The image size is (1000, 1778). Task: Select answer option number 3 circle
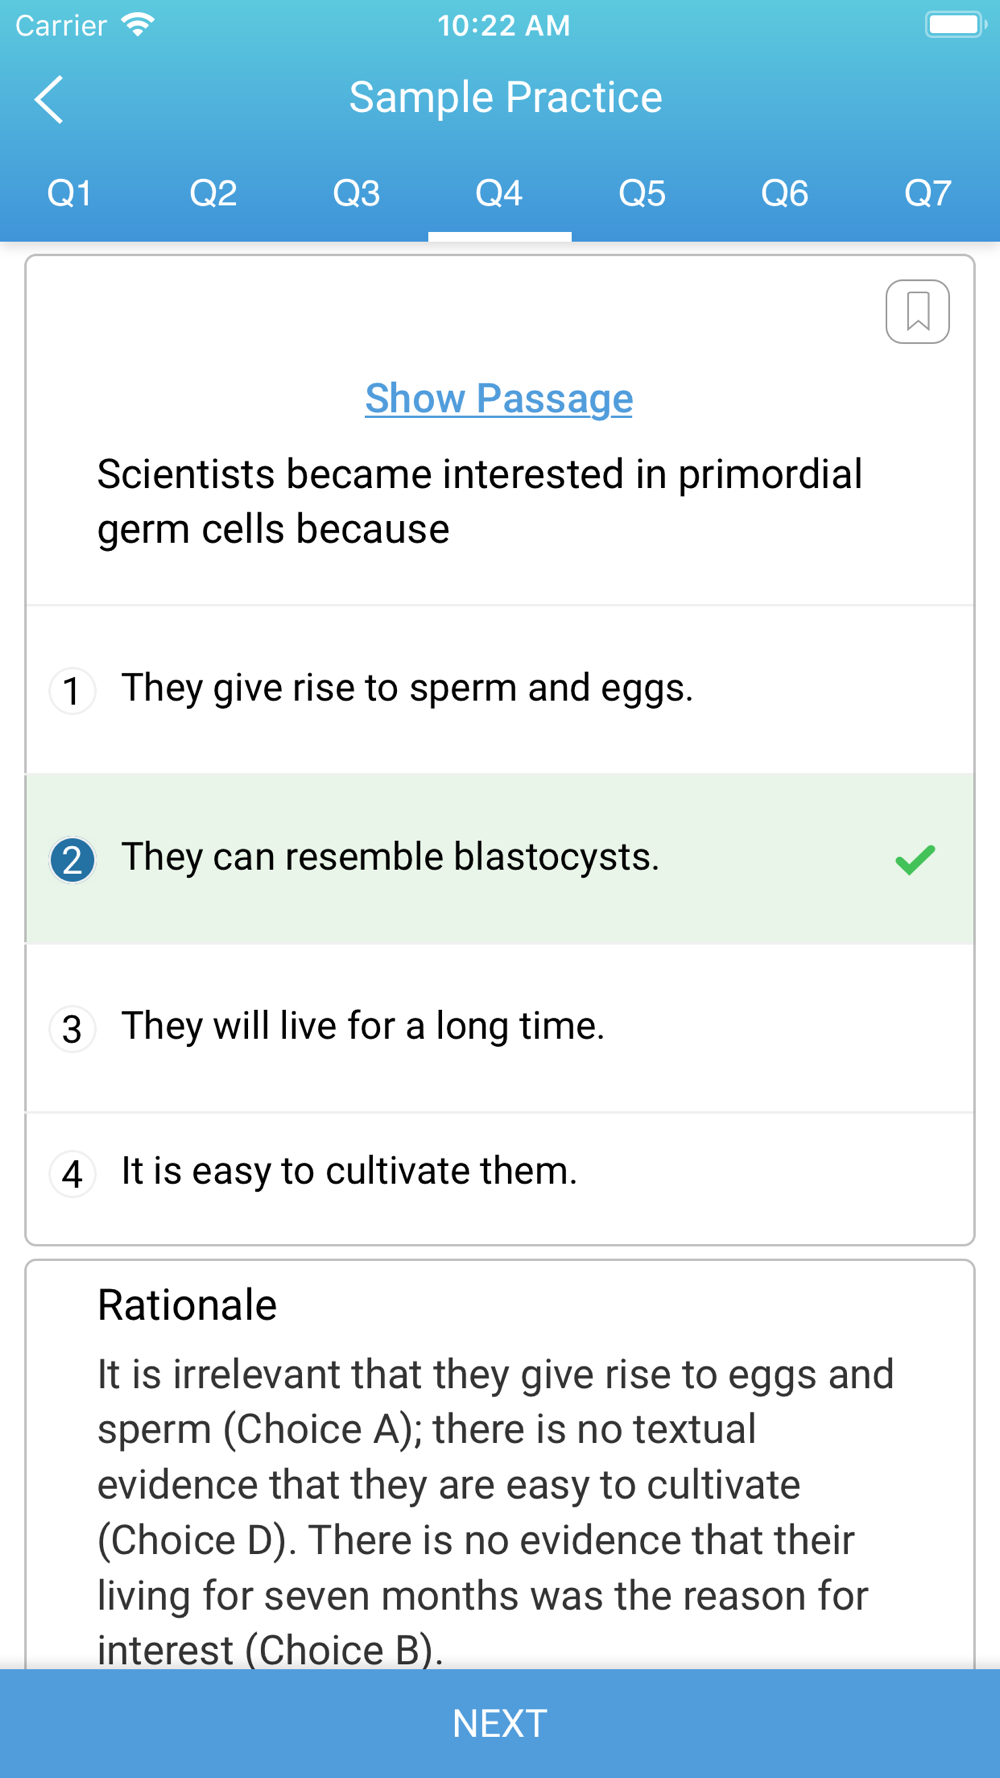[x=72, y=1028]
